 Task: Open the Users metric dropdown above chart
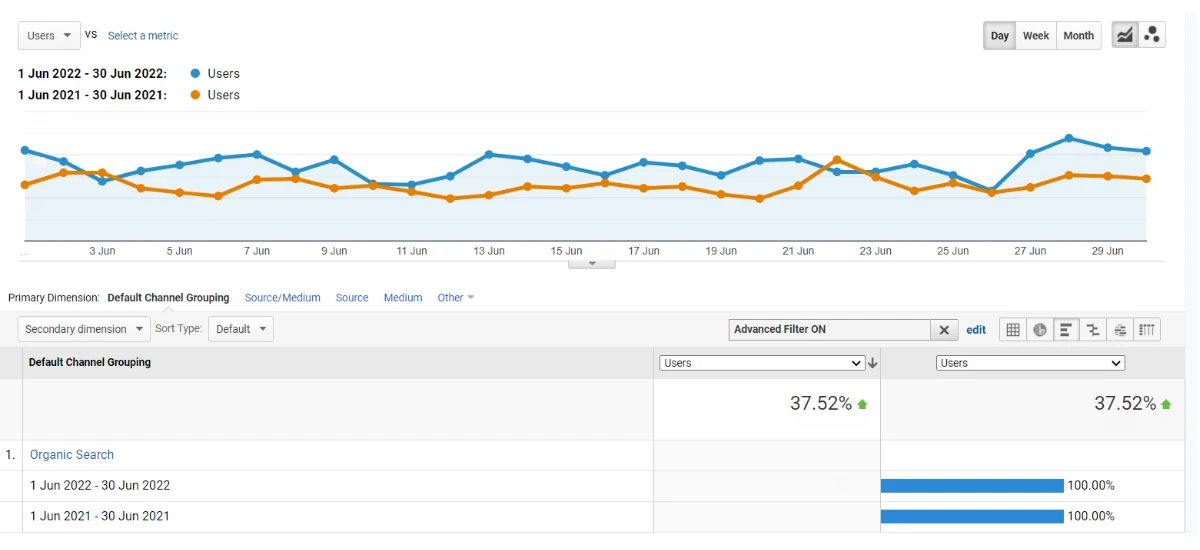click(49, 35)
